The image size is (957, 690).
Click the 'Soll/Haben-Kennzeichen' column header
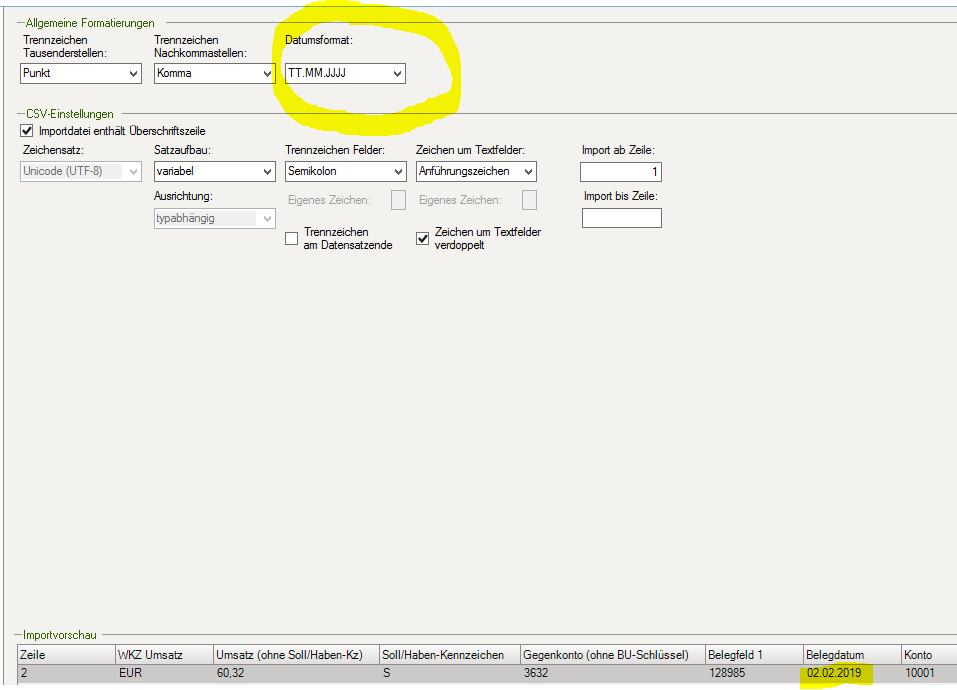tap(450, 655)
